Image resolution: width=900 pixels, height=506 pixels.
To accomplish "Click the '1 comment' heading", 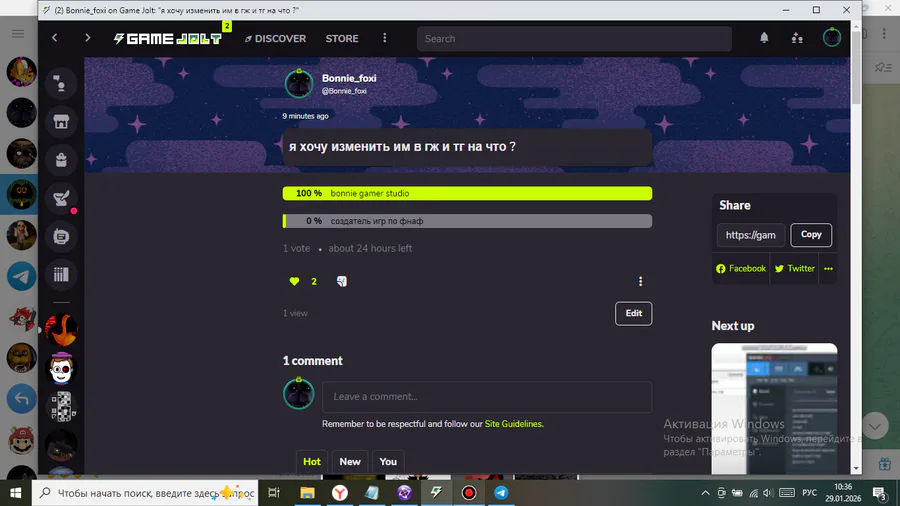I will 312,361.
